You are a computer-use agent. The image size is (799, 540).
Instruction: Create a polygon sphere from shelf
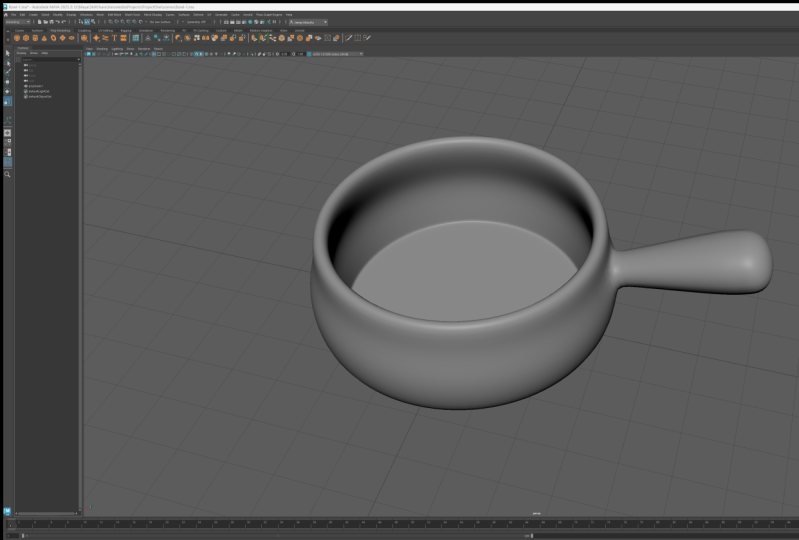17,38
